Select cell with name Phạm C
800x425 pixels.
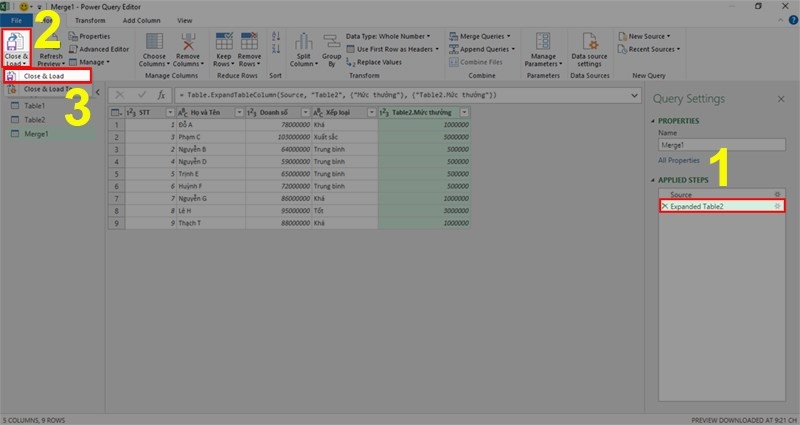point(211,137)
